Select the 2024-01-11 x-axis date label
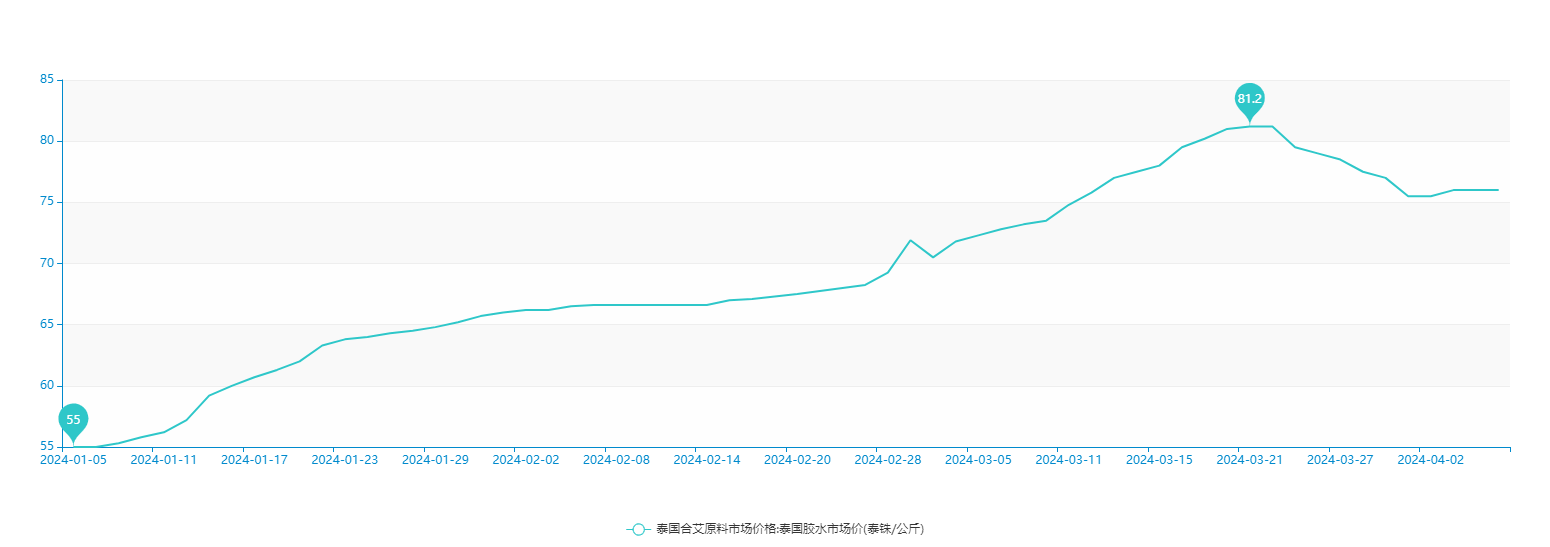 [x=164, y=460]
